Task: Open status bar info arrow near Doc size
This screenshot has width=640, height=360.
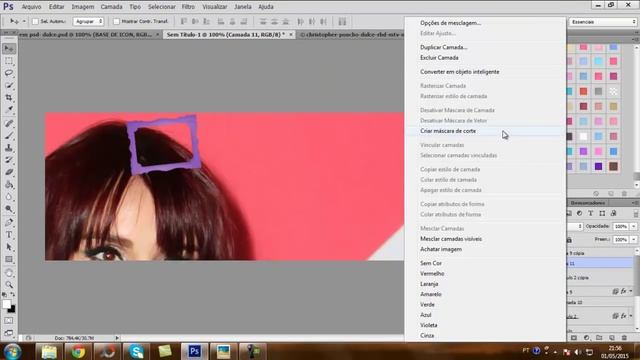Action: coord(117,338)
